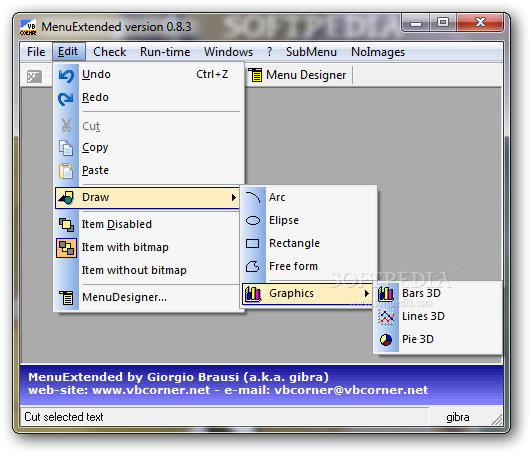The width and height of the screenshot is (531, 454).
Task: Open the Run-time menu
Action: point(165,52)
